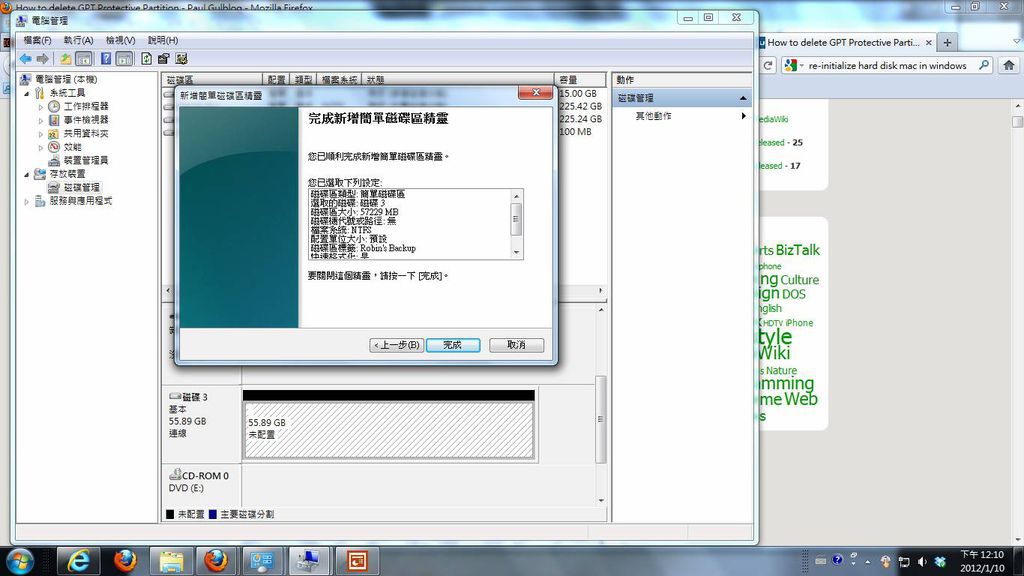Open the 說明(H) menu
Screen dimensions: 1024x576
163,40
